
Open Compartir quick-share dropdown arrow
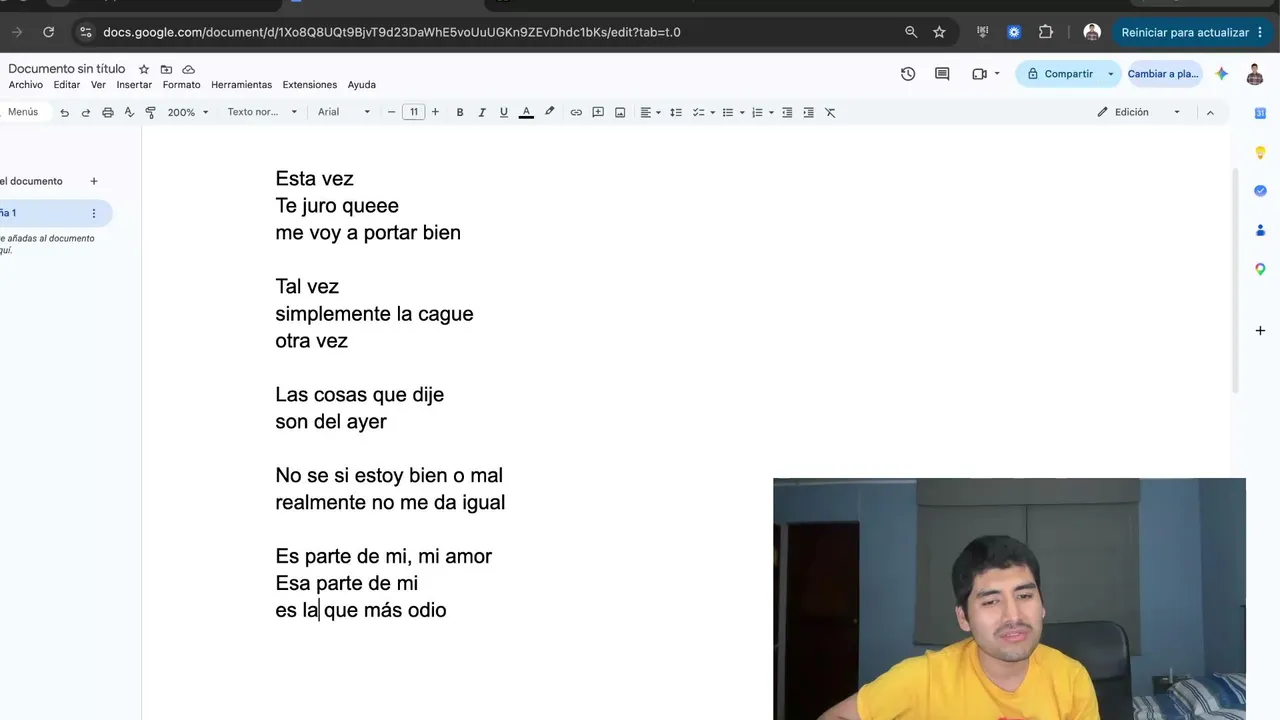click(1110, 74)
